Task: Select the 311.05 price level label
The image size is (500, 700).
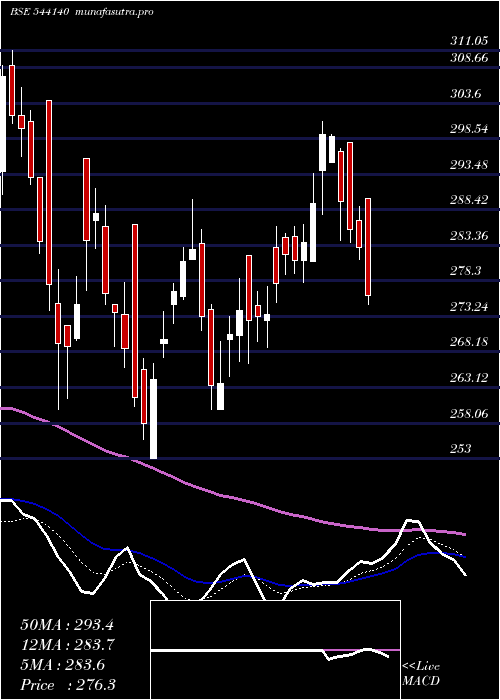Action: pyautogui.click(x=469, y=42)
